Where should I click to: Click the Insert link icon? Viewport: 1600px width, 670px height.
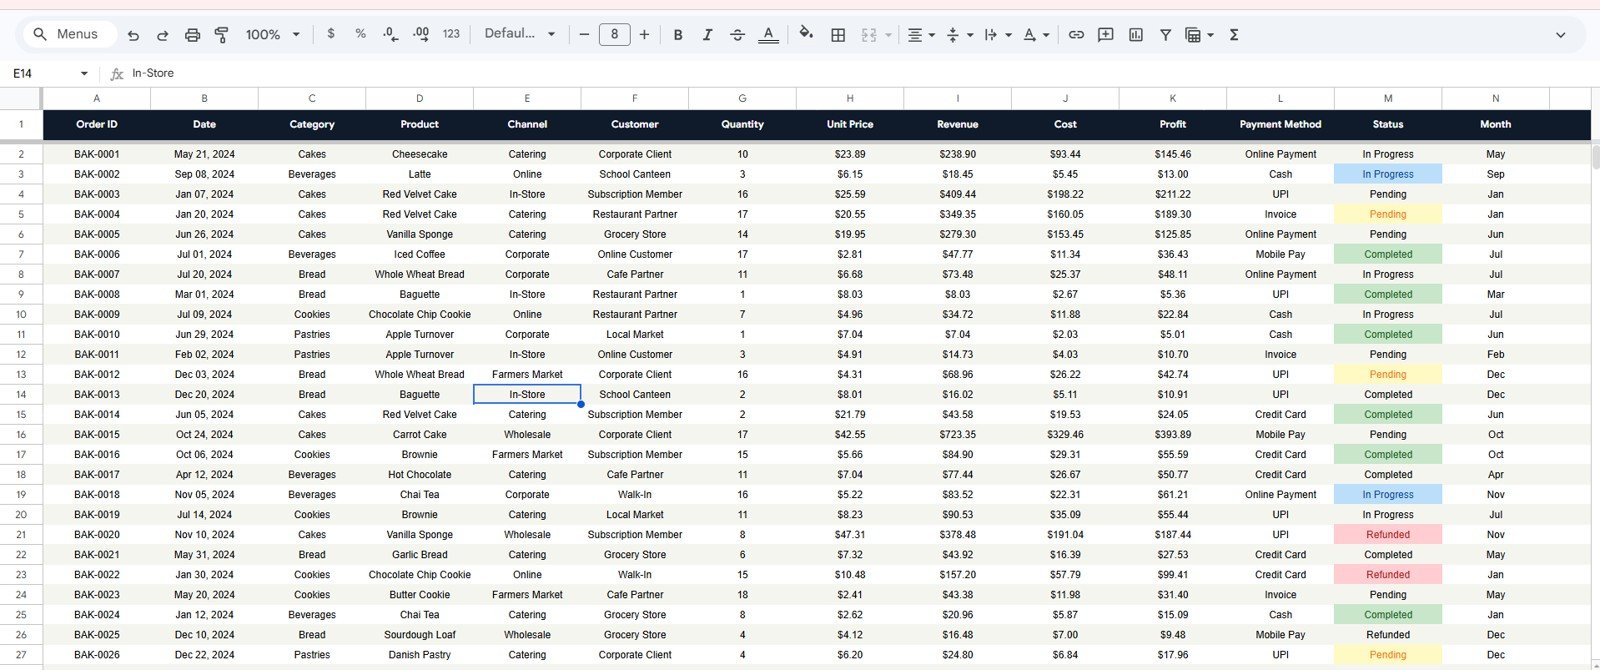[1076, 35]
